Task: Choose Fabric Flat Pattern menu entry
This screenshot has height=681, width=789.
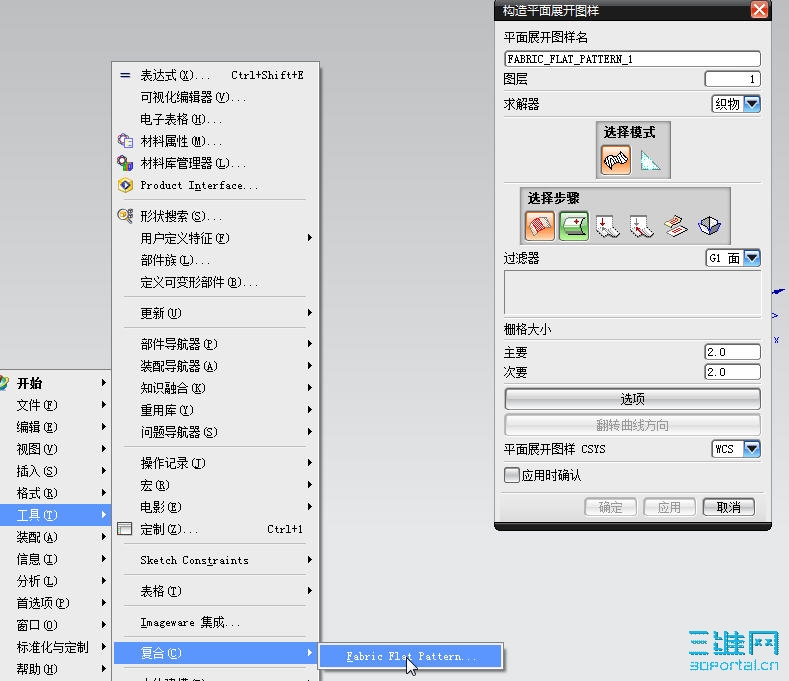Action: (411, 656)
